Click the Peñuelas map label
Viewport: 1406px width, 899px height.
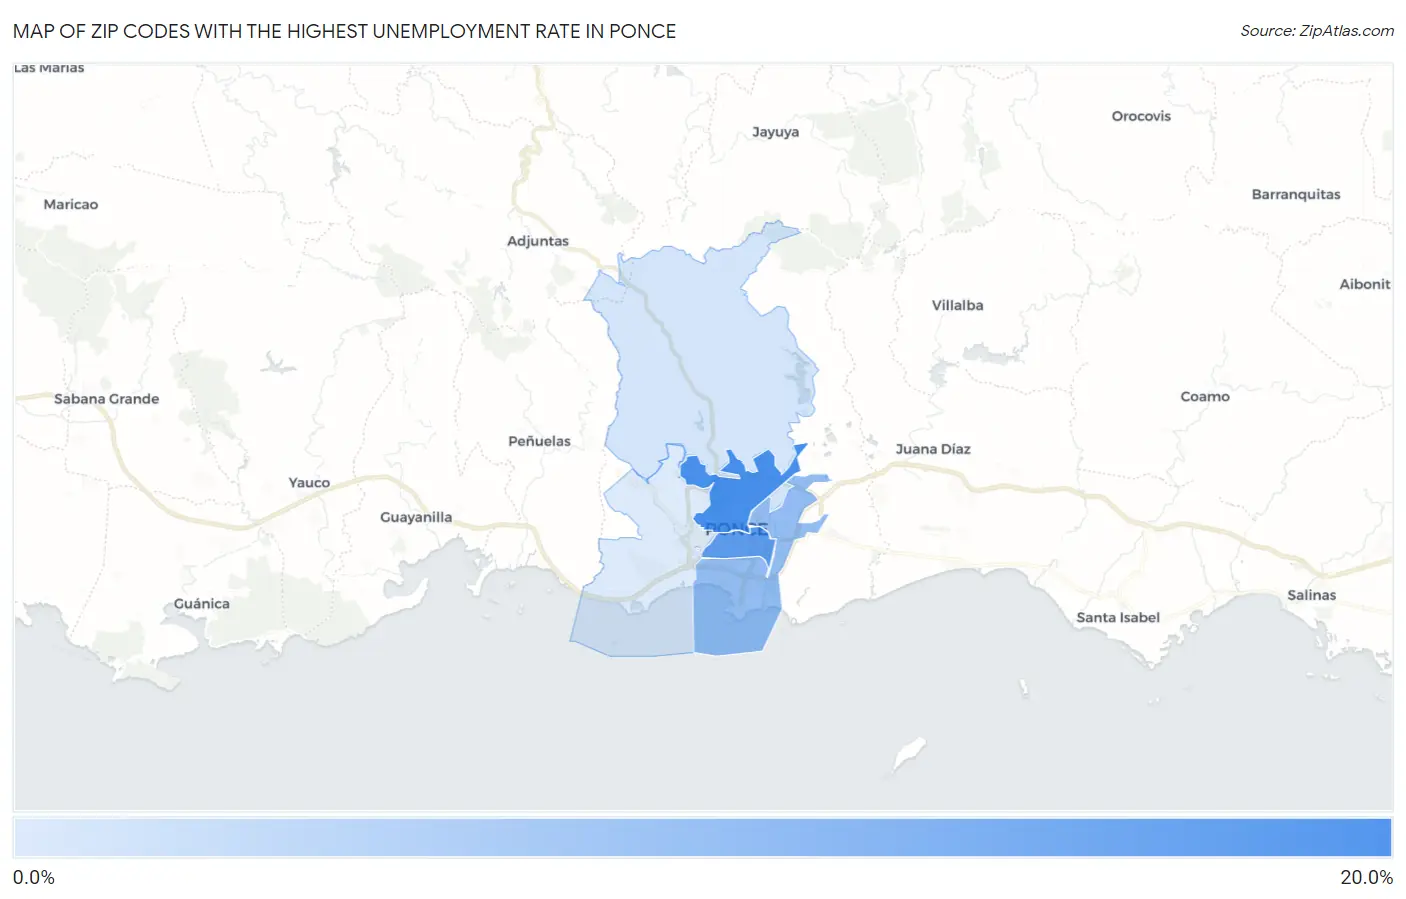pyautogui.click(x=539, y=441)
